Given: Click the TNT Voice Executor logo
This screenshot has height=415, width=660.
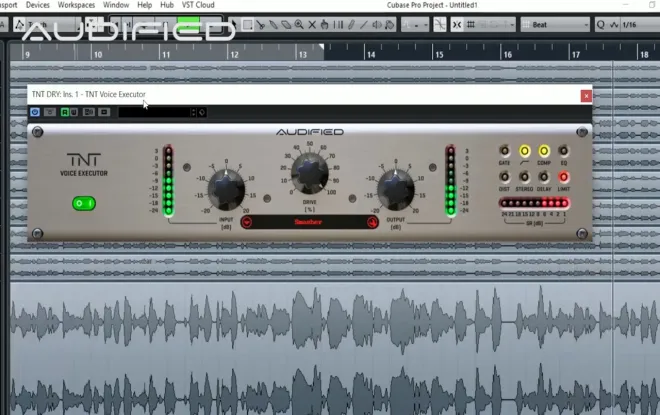Looking at the screenshot, I should point(84,165).
